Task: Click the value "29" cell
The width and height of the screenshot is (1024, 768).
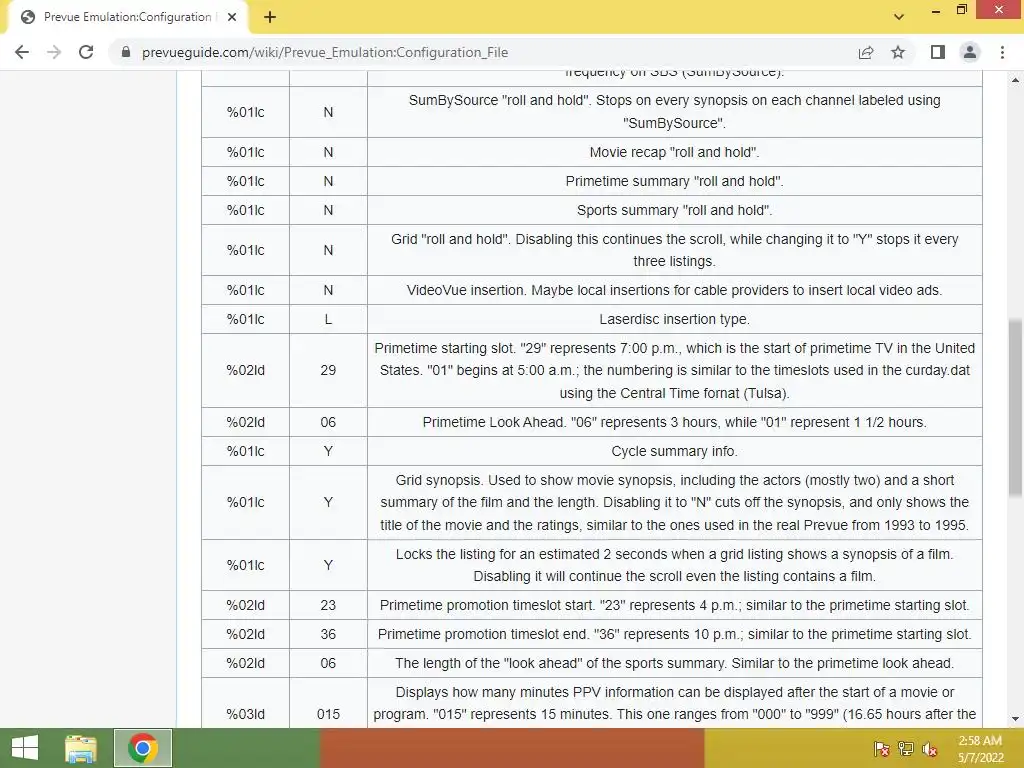Action: point(328,370)
